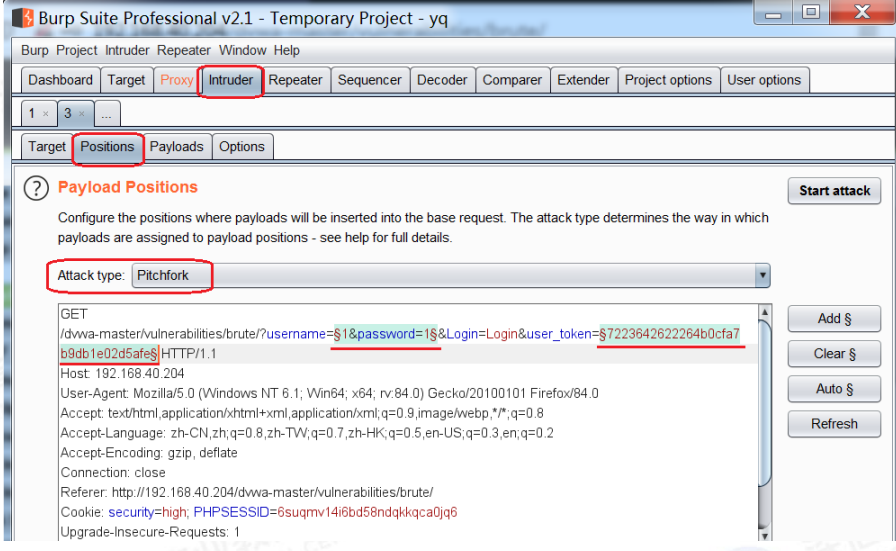Click the Refresh button
The image size is (896, 551).
(834, 424)
